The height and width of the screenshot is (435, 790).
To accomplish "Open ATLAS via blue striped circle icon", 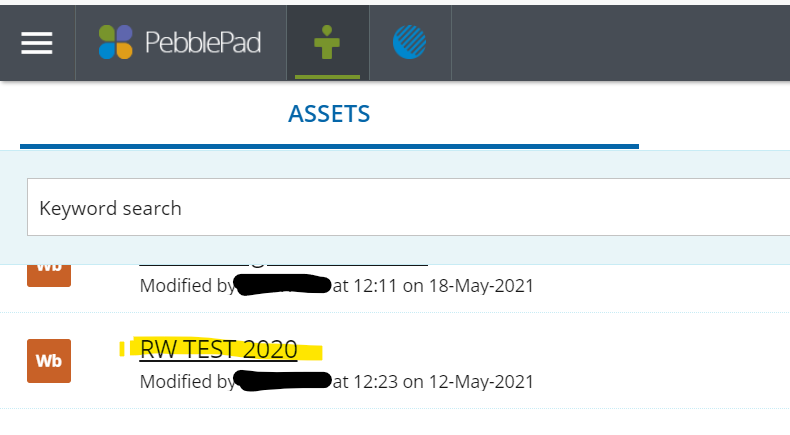I will pos(410,42).
